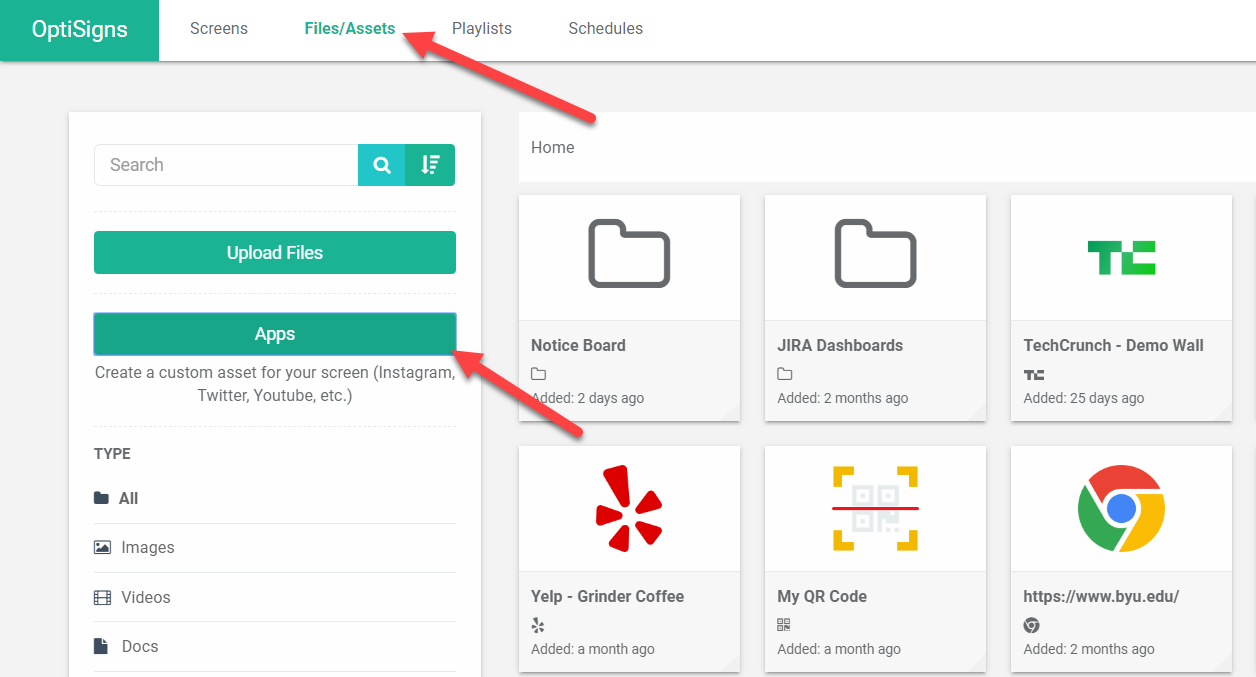The height and width of the screenshot is (677, 1256).
Task: Open the My QR Code scanner icon
Action: click(875, 508)
